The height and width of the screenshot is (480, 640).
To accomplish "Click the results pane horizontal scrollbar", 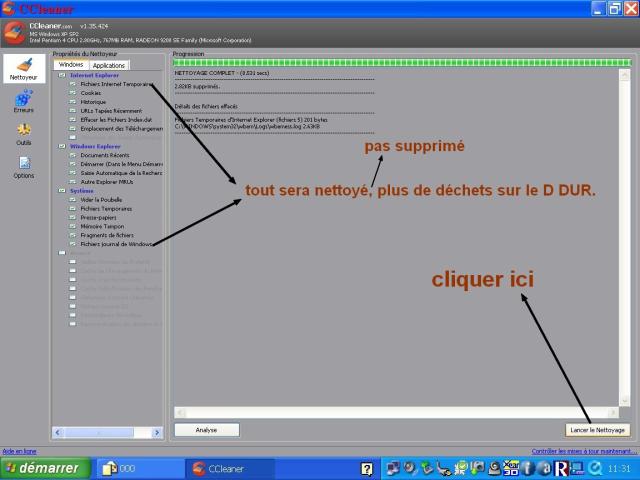I will (396, 412).
